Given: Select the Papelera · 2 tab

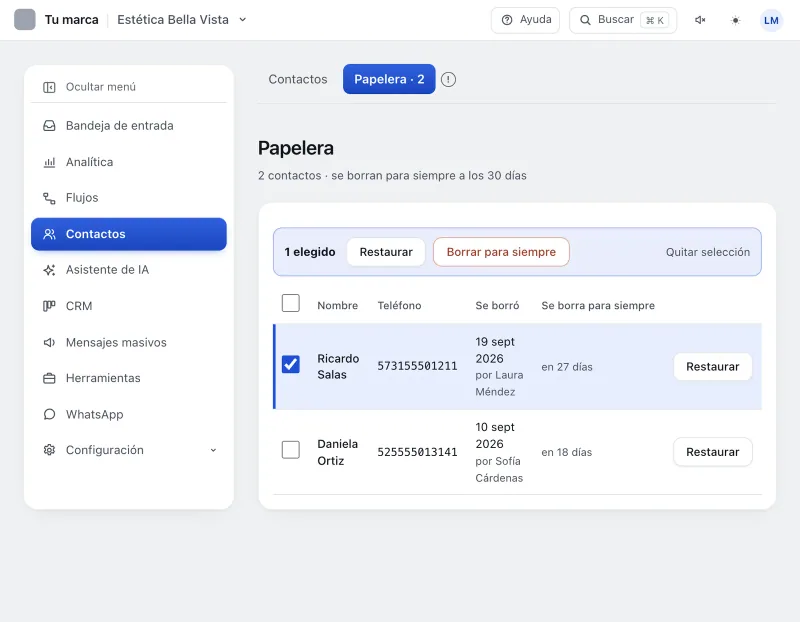Looking at the screenshot, I should tap(389, 79).
